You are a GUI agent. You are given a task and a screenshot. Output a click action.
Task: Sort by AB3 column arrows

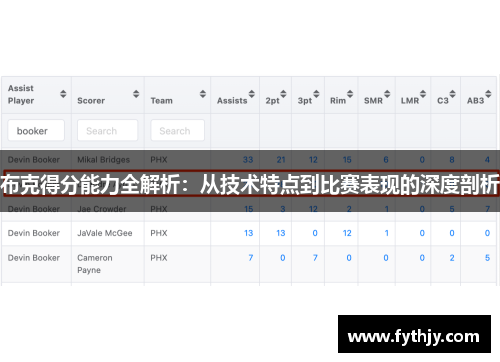[x=488, y=94]
